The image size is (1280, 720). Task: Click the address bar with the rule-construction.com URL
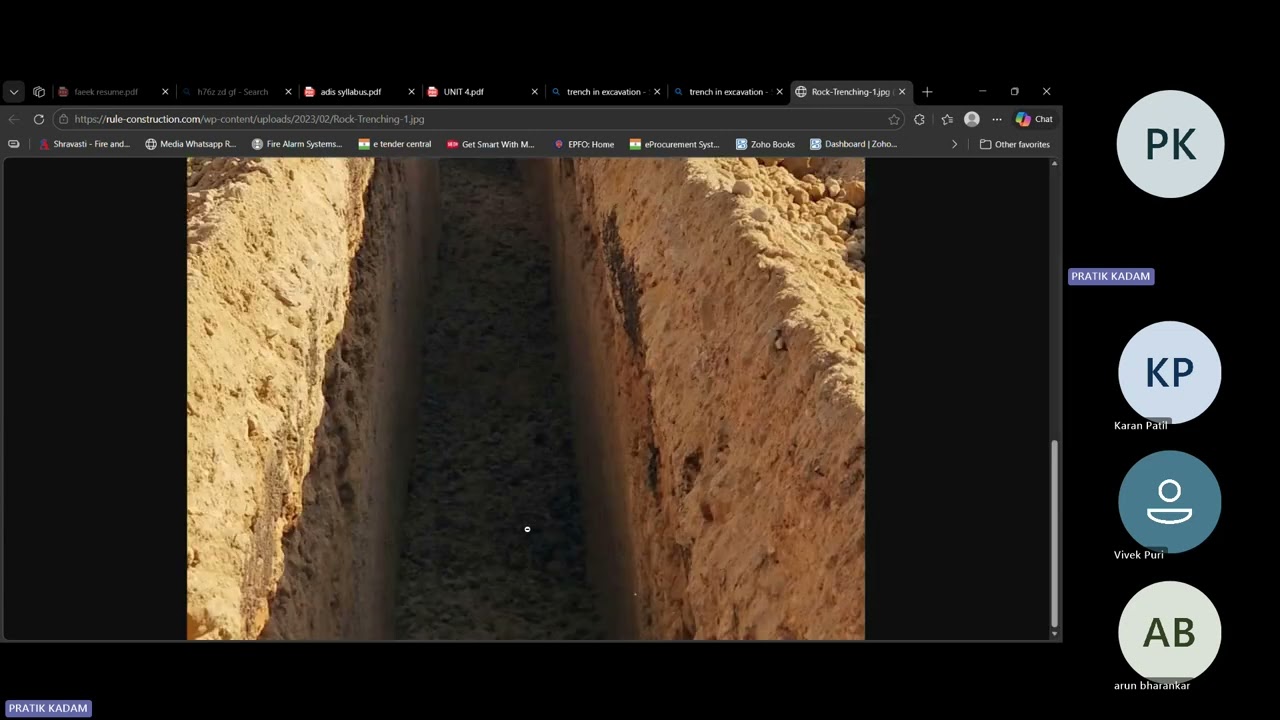tap(478, 119)
